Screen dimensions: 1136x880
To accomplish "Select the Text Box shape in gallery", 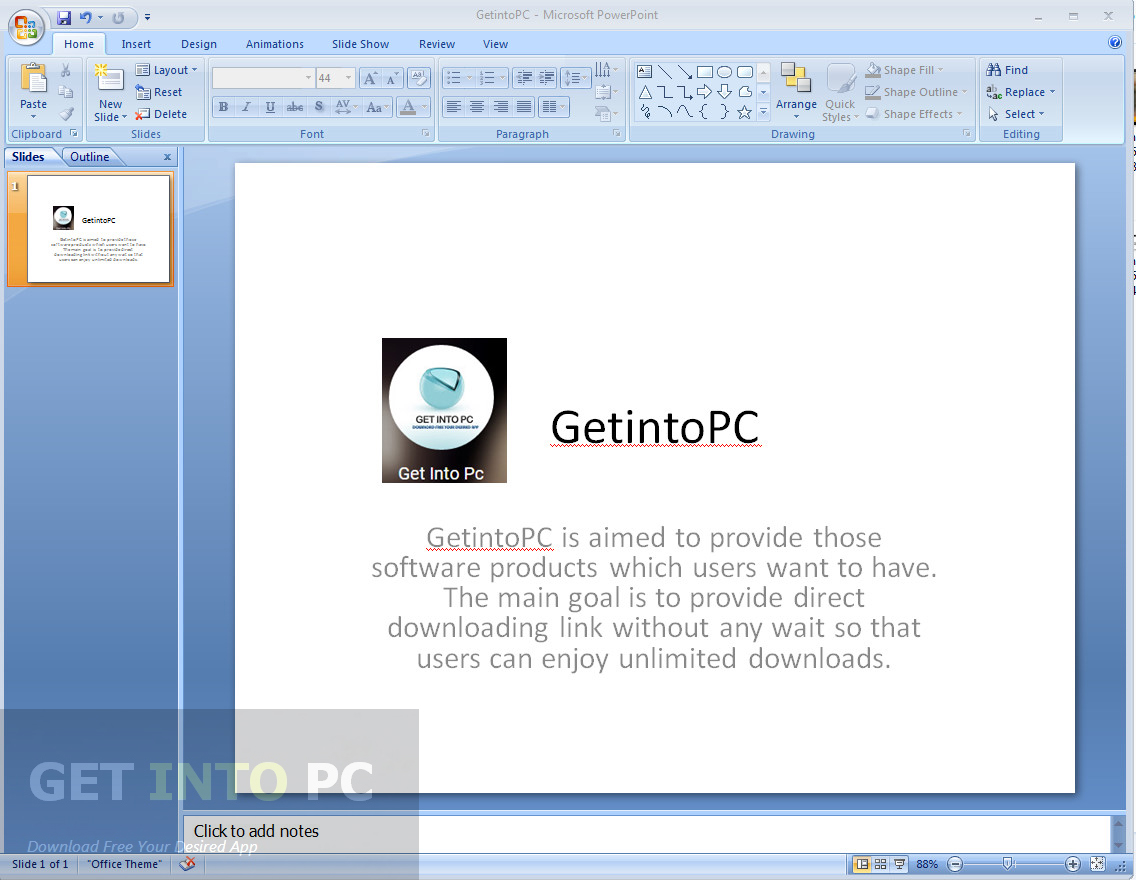I will pyautogui.click(x=644, y=72).
